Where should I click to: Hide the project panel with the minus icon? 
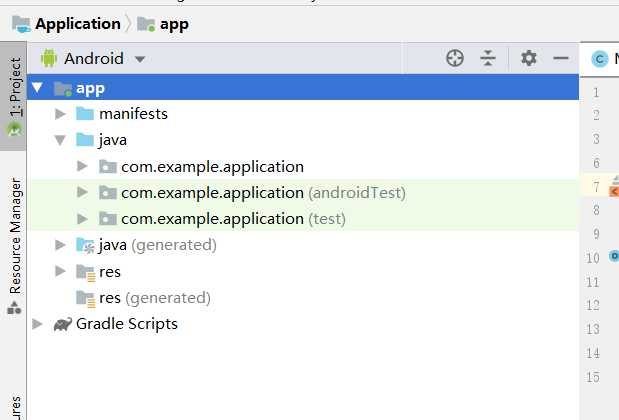(x=561, y=58)
